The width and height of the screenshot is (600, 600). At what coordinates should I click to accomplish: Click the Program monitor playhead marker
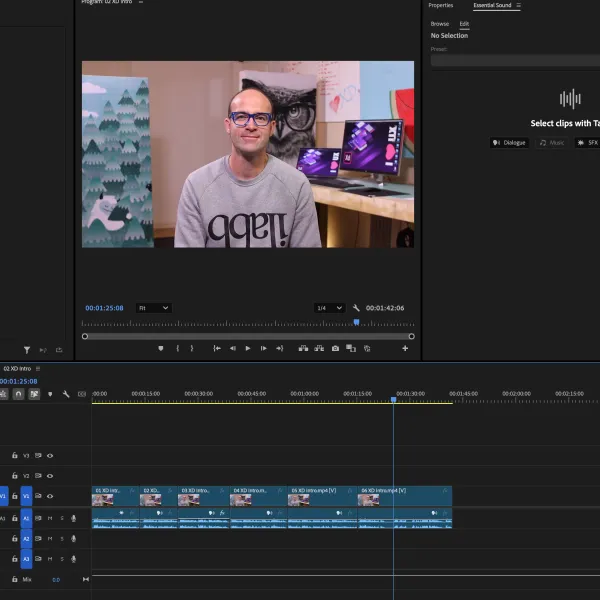coord(356,322)
